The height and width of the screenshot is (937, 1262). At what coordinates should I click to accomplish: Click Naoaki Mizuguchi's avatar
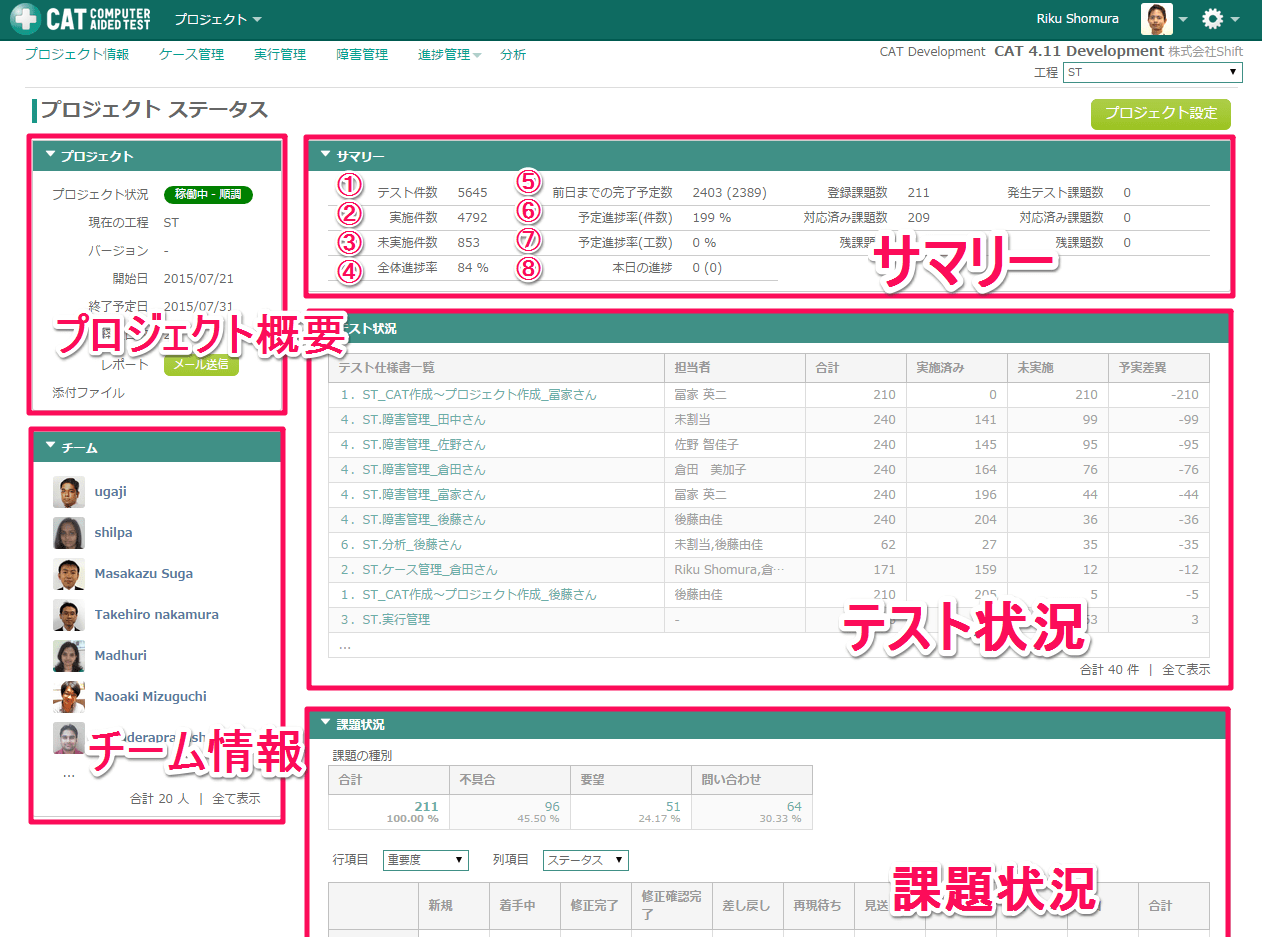68,696
